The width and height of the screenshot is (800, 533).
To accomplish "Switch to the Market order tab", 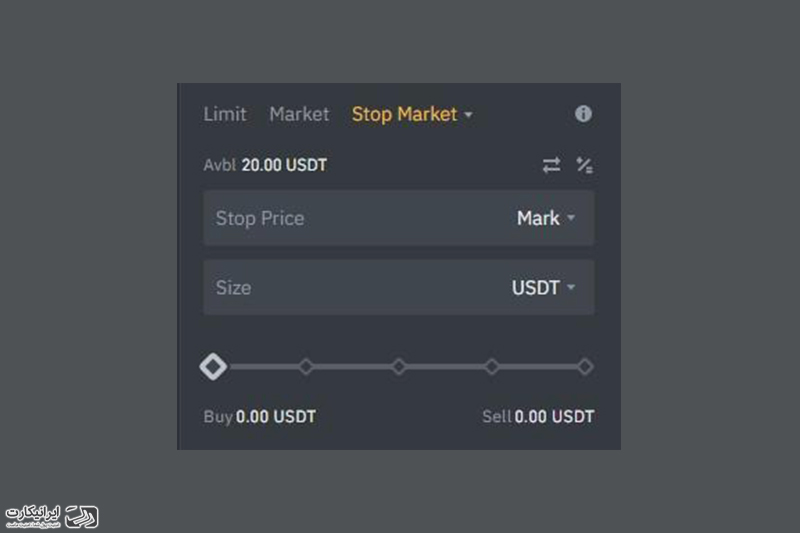I will tap(299, 114).
